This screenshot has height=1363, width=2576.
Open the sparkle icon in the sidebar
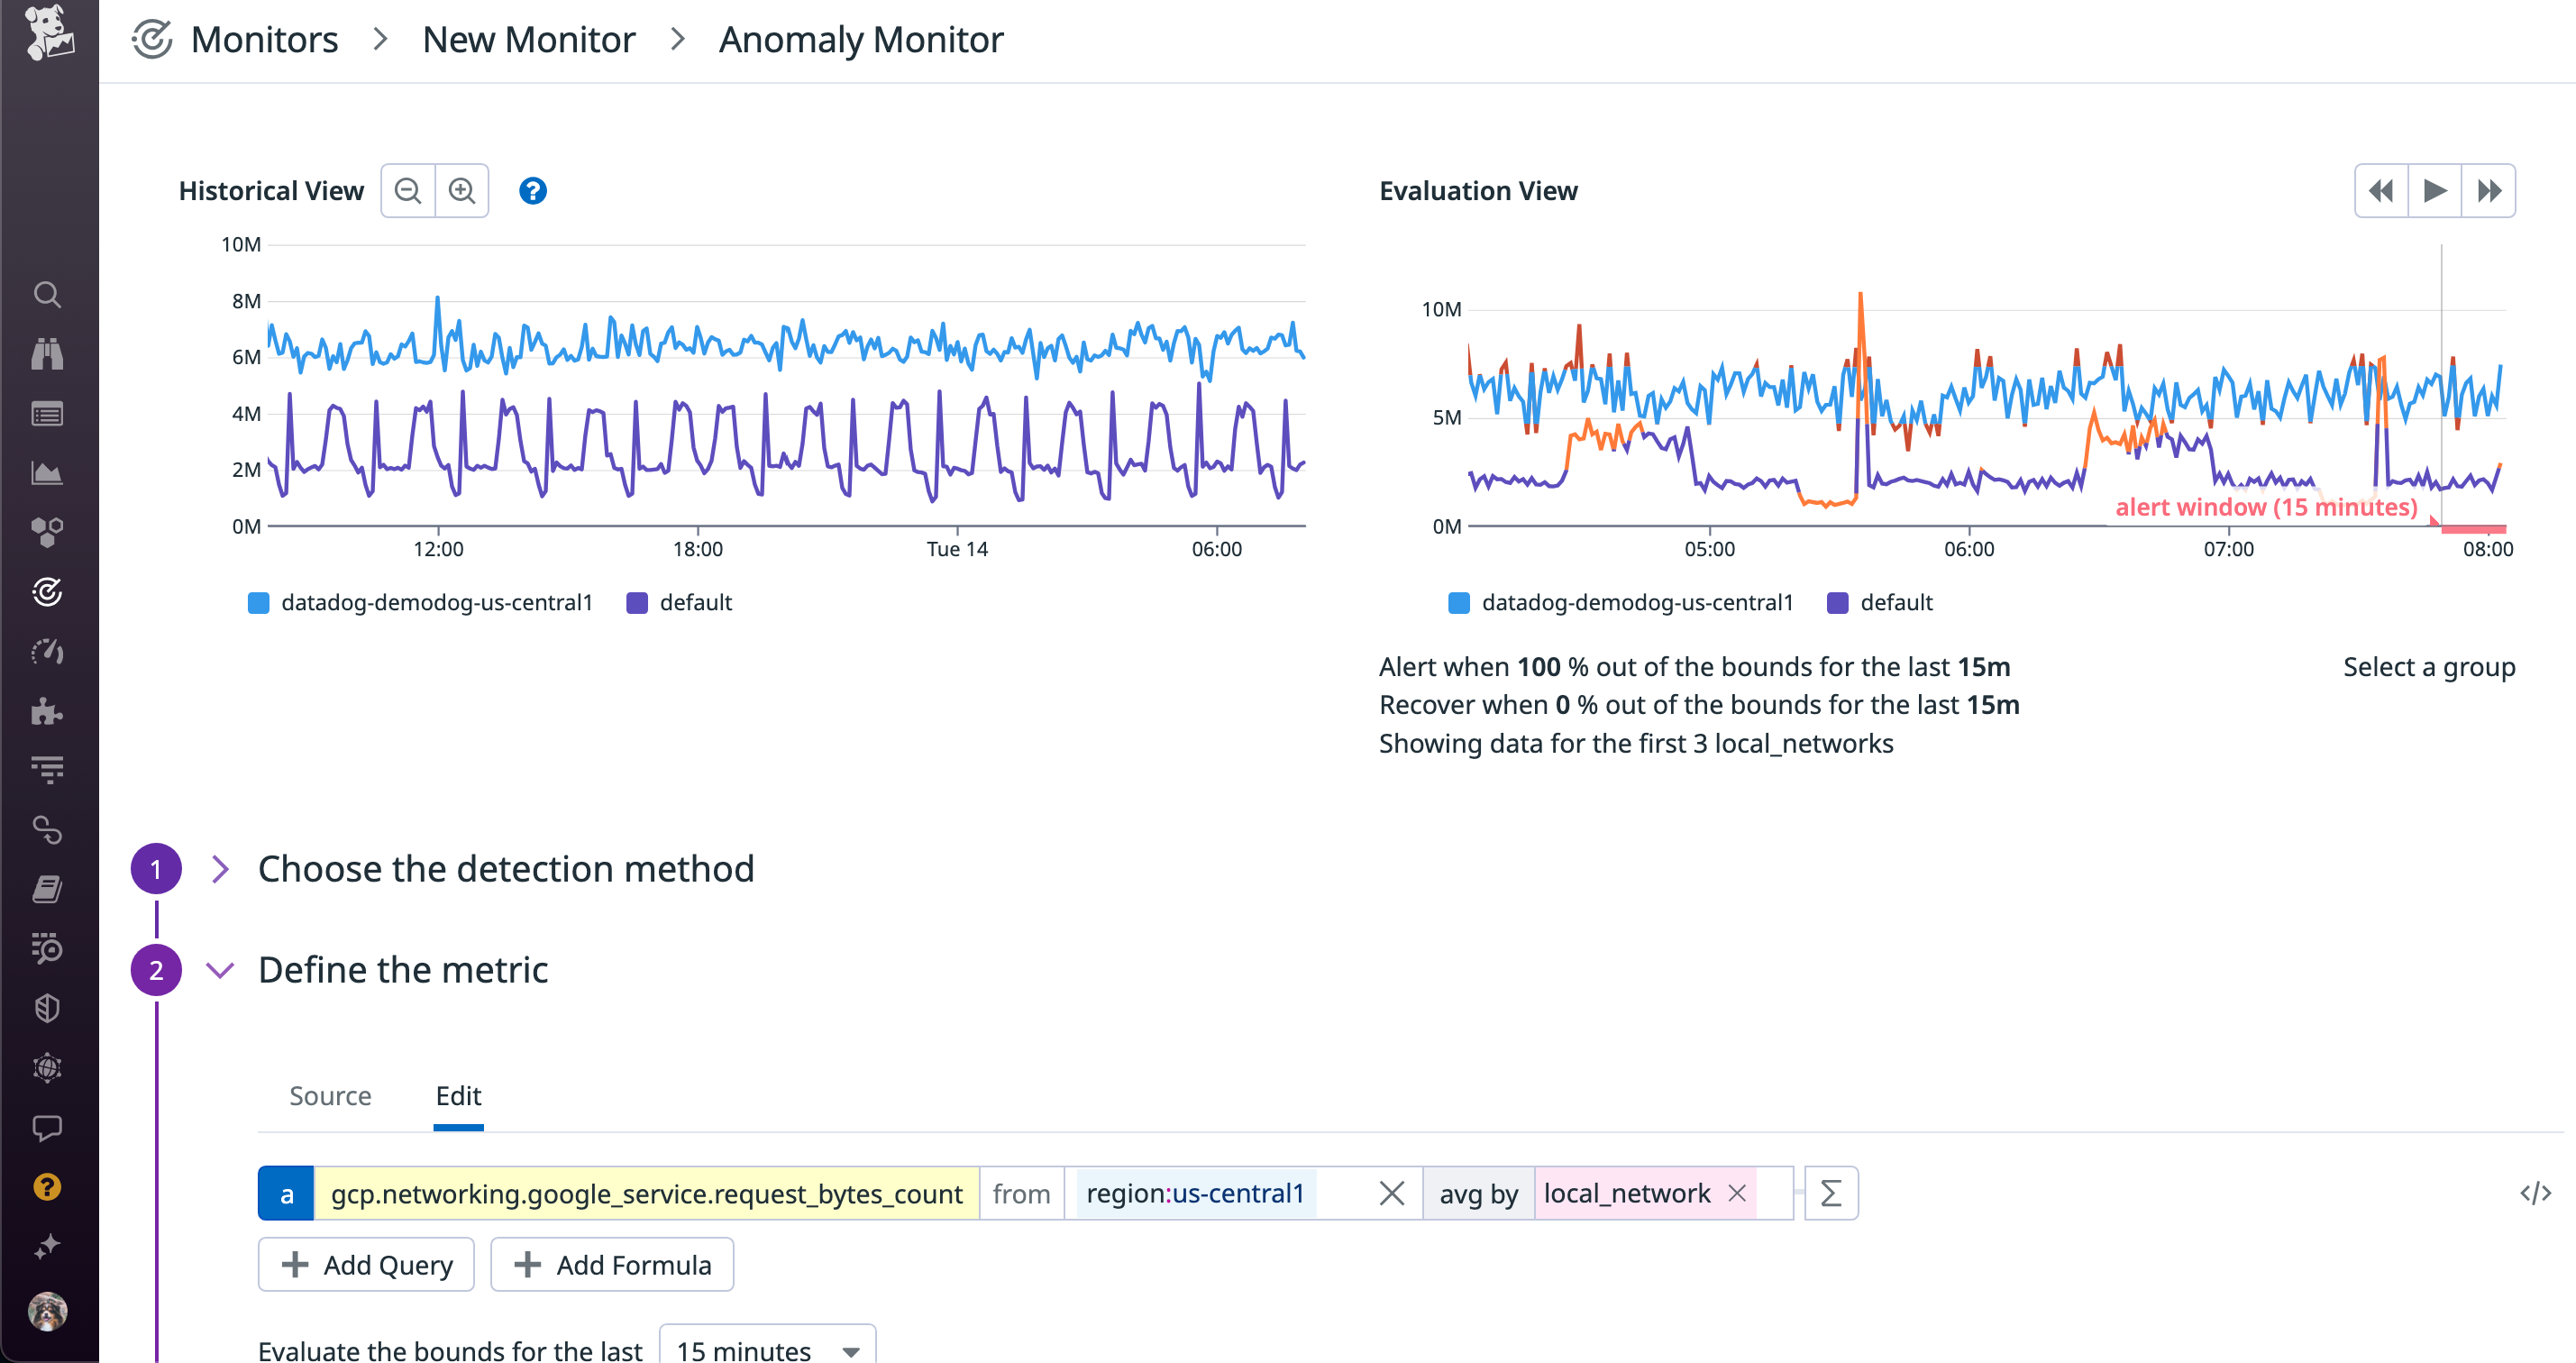tap(47, 1246)
